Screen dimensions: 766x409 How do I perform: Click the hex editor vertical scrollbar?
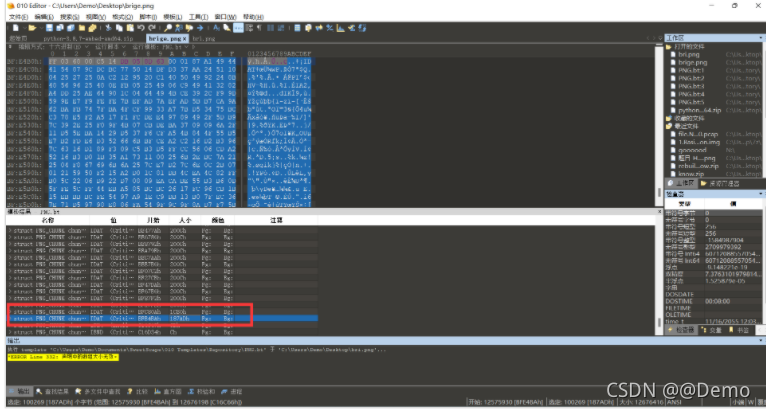click(660, 125)
